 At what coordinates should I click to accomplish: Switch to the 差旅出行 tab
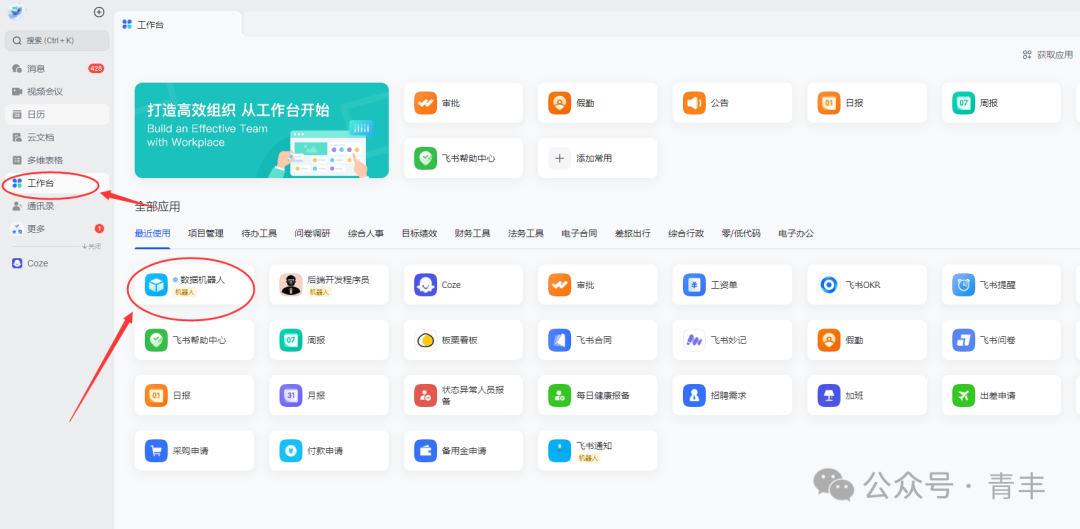[x=633, y=234]
